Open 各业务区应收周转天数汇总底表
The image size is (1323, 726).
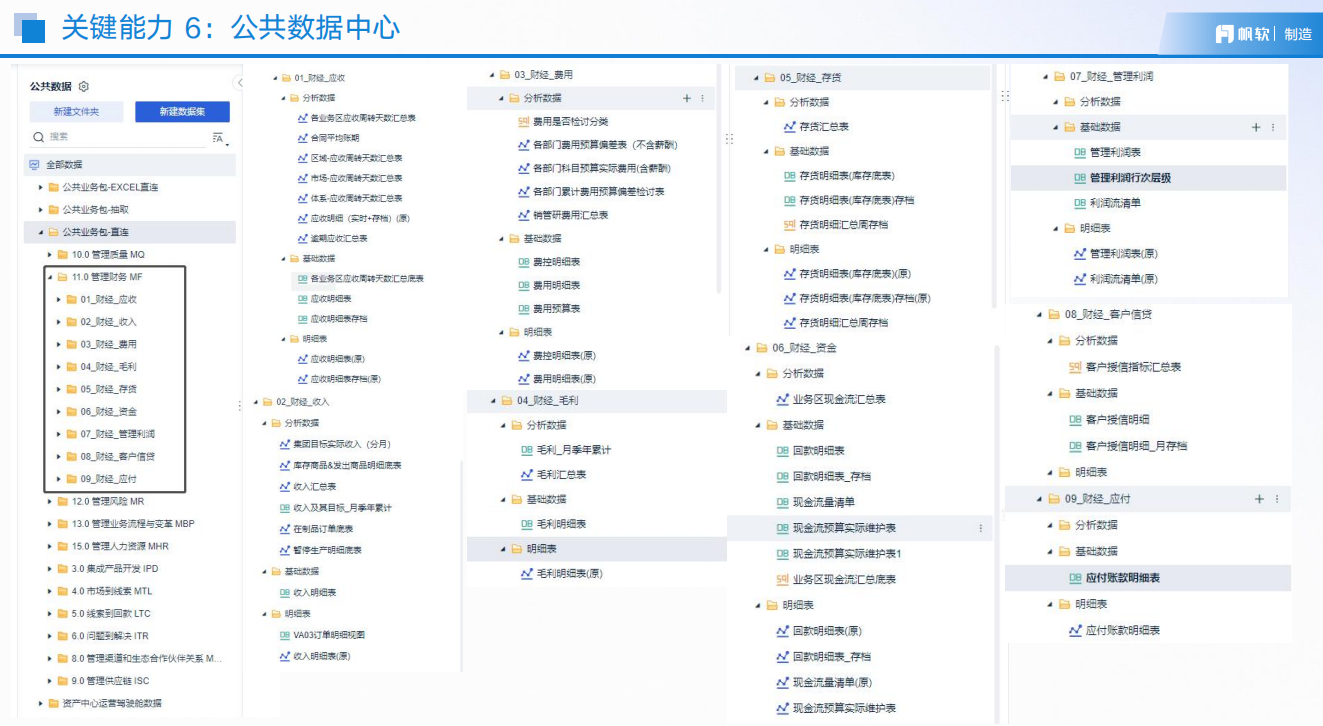pos(367,278)
